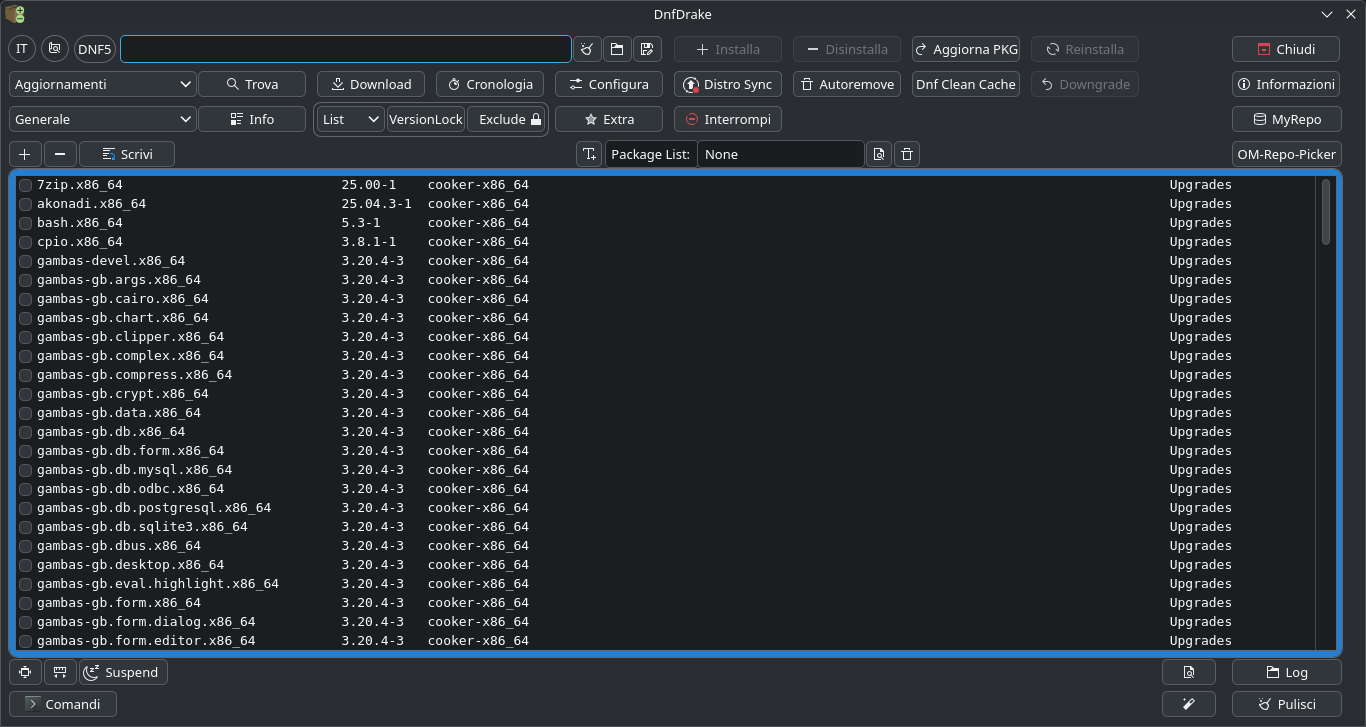Click the plus icon button above the package list
1366x727 pixels.
tap(25, 154)
